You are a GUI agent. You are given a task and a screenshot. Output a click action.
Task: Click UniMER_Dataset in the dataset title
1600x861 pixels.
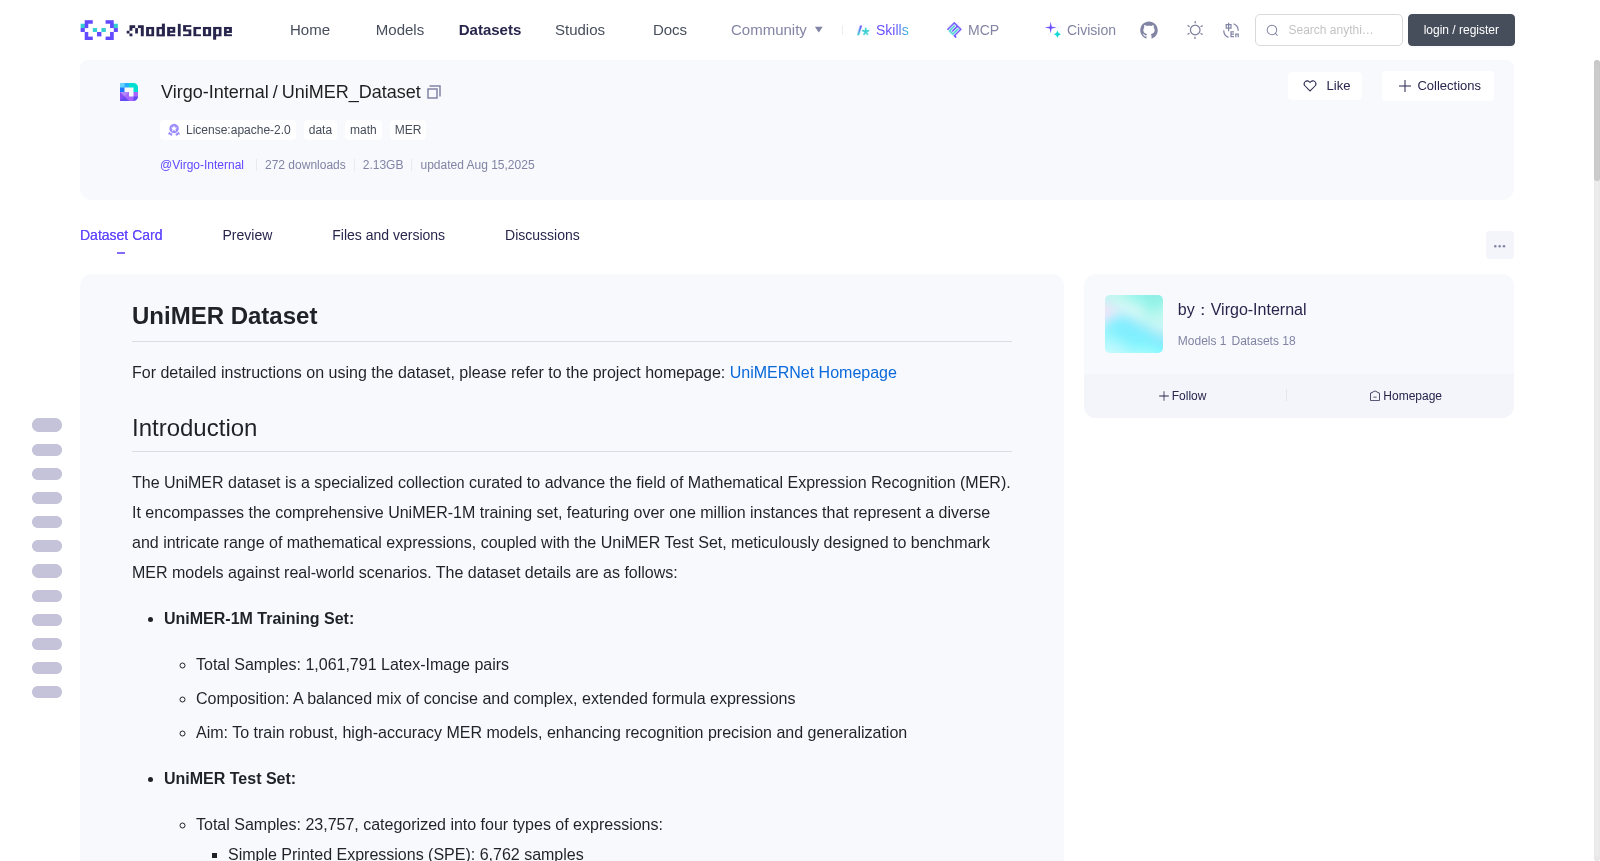(351, 92)
